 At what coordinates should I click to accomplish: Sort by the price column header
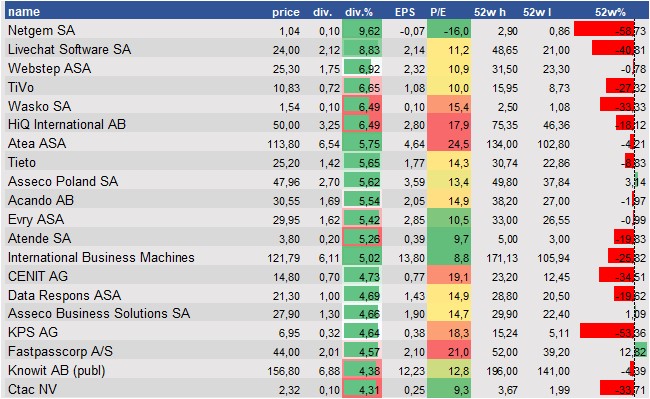coord(286,12)
